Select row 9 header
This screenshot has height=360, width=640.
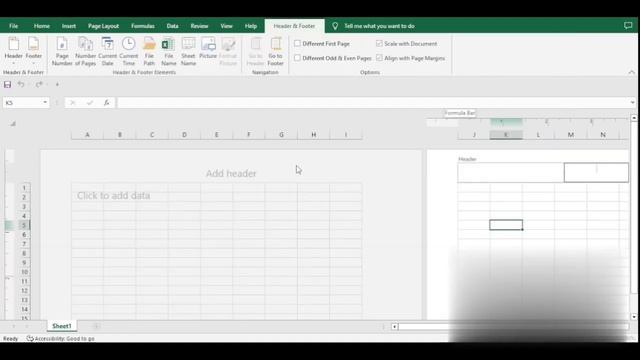click(x=24, y=262)
